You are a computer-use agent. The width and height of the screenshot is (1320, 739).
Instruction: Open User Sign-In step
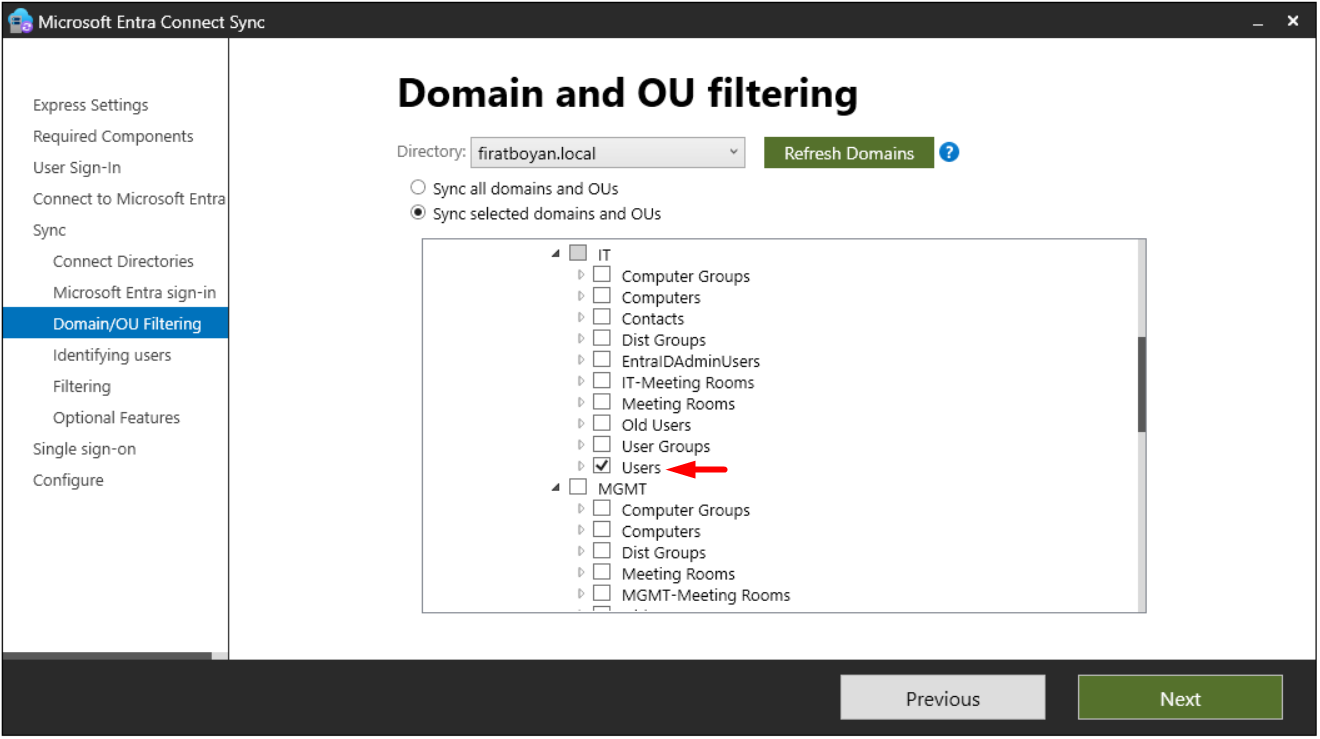tap(77, 167)
